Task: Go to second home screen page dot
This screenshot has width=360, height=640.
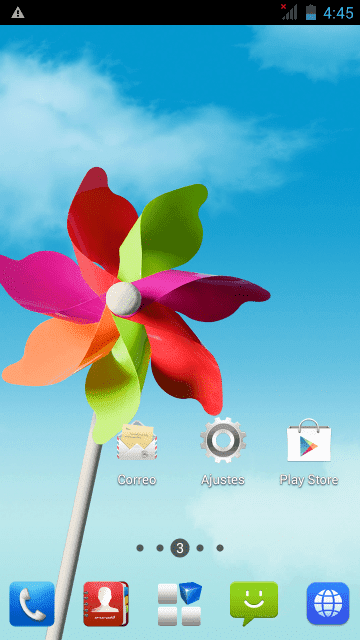Action: 160,548
